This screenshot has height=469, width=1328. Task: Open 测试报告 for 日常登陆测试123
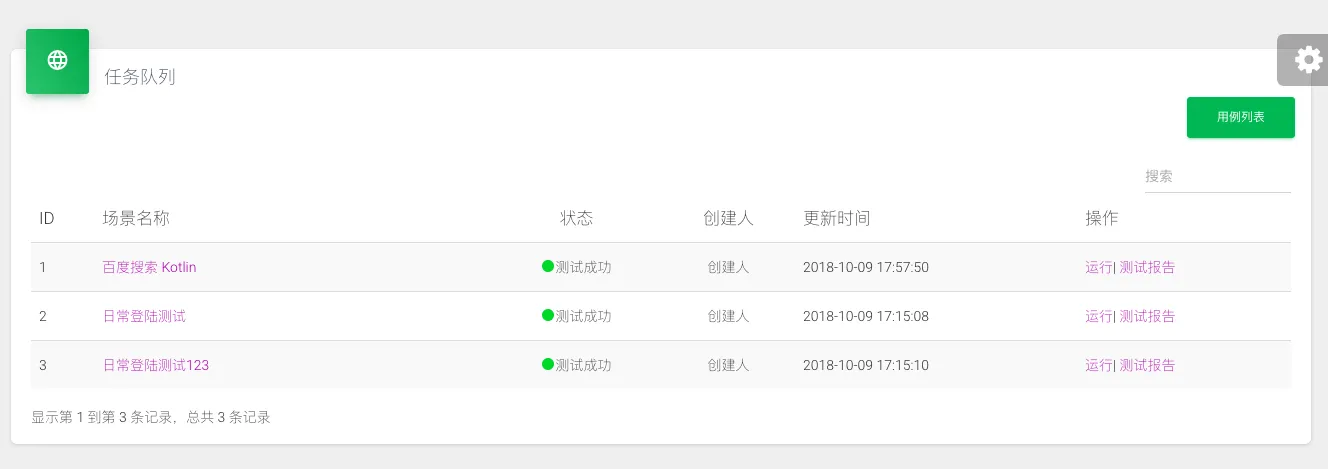pos(1147,365)
